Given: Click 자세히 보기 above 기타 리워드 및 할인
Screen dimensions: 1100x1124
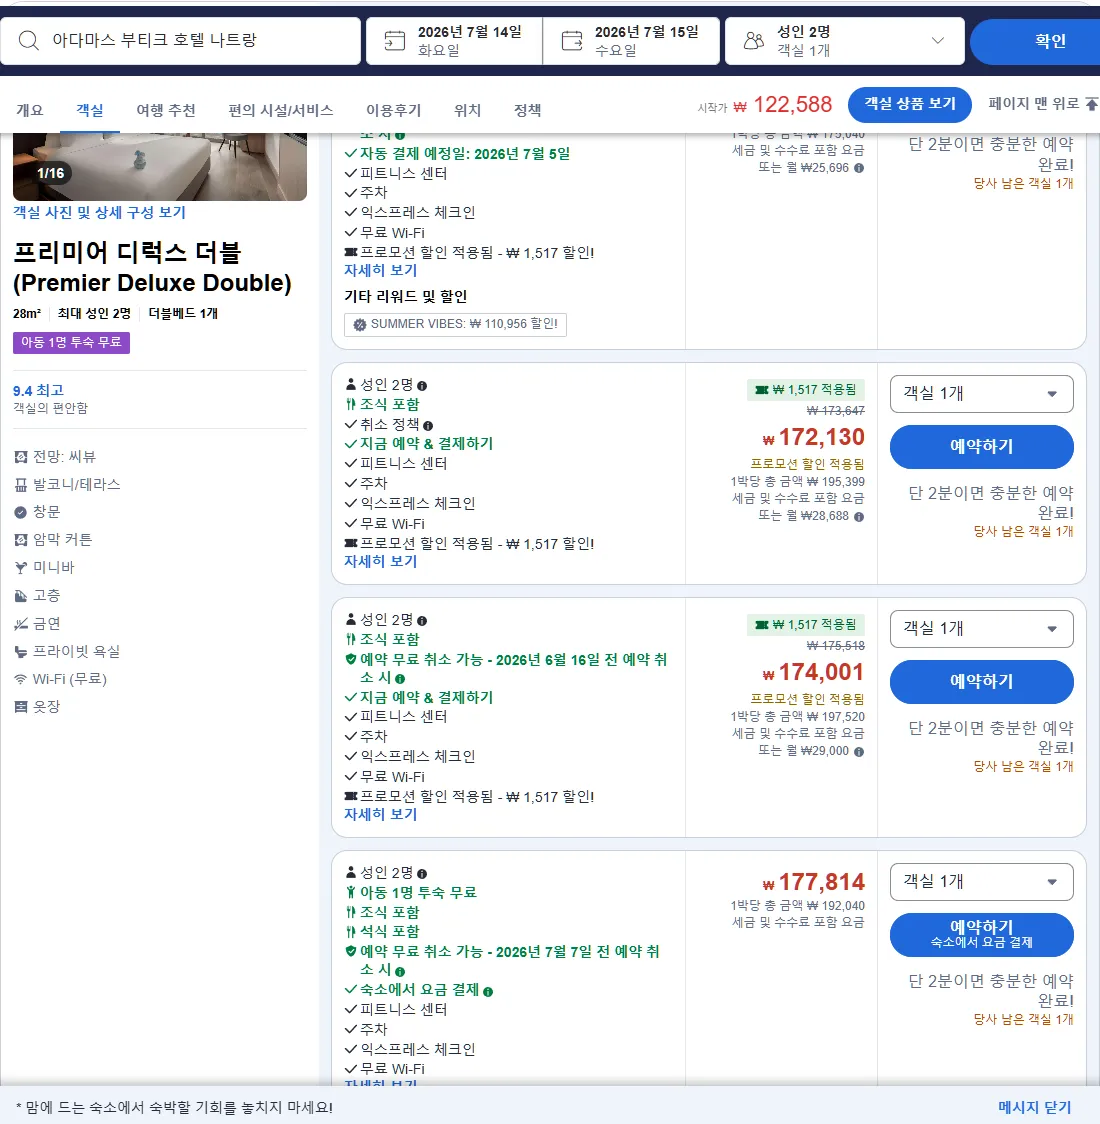Looking at the screenshot, I should [381, 271].
